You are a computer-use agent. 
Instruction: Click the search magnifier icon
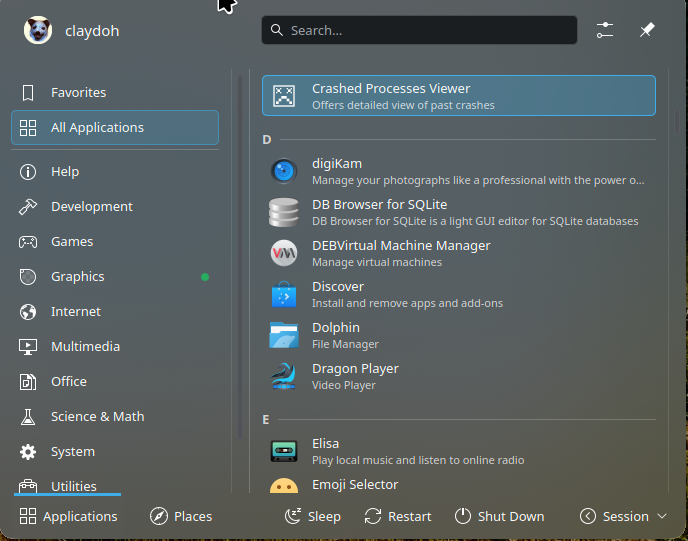(x=276, y=30)
